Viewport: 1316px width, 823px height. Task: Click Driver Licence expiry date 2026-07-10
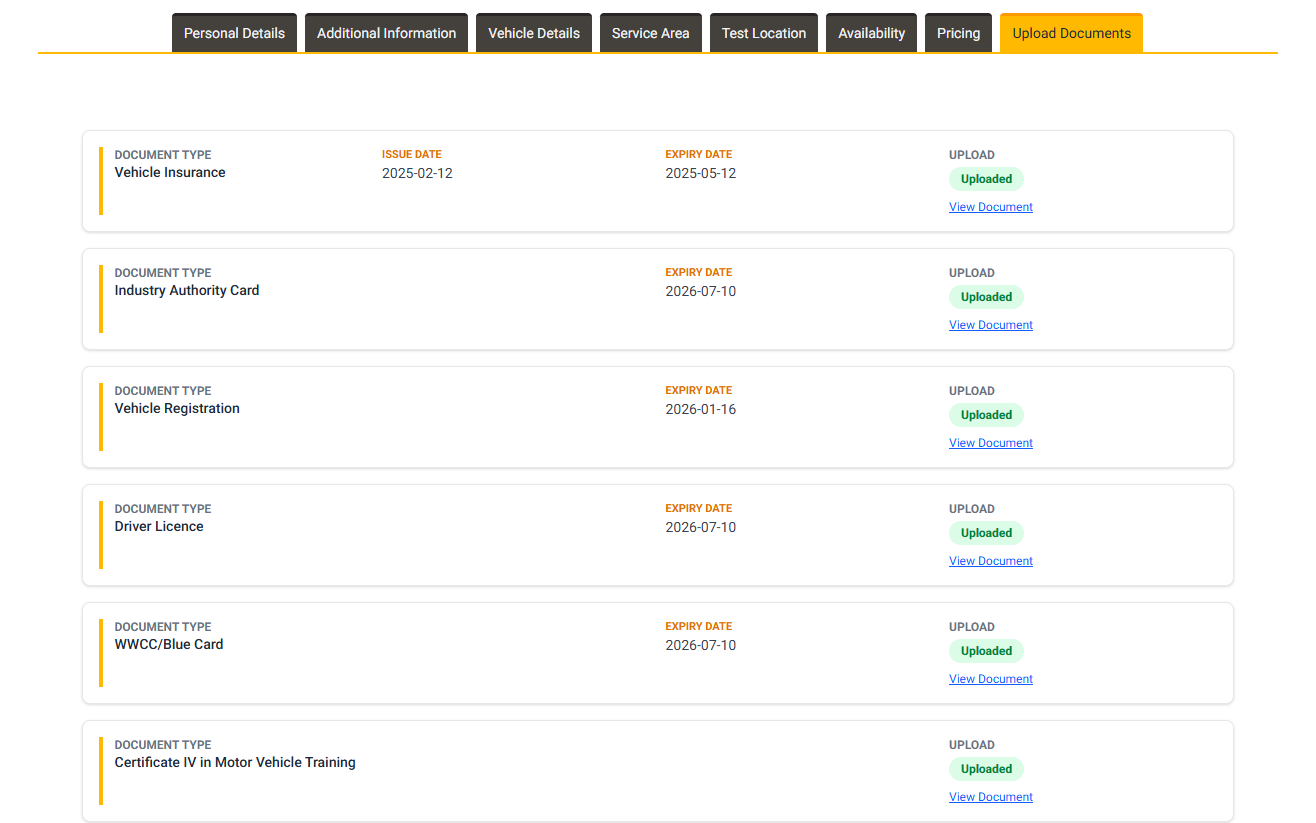pos(701,527)
